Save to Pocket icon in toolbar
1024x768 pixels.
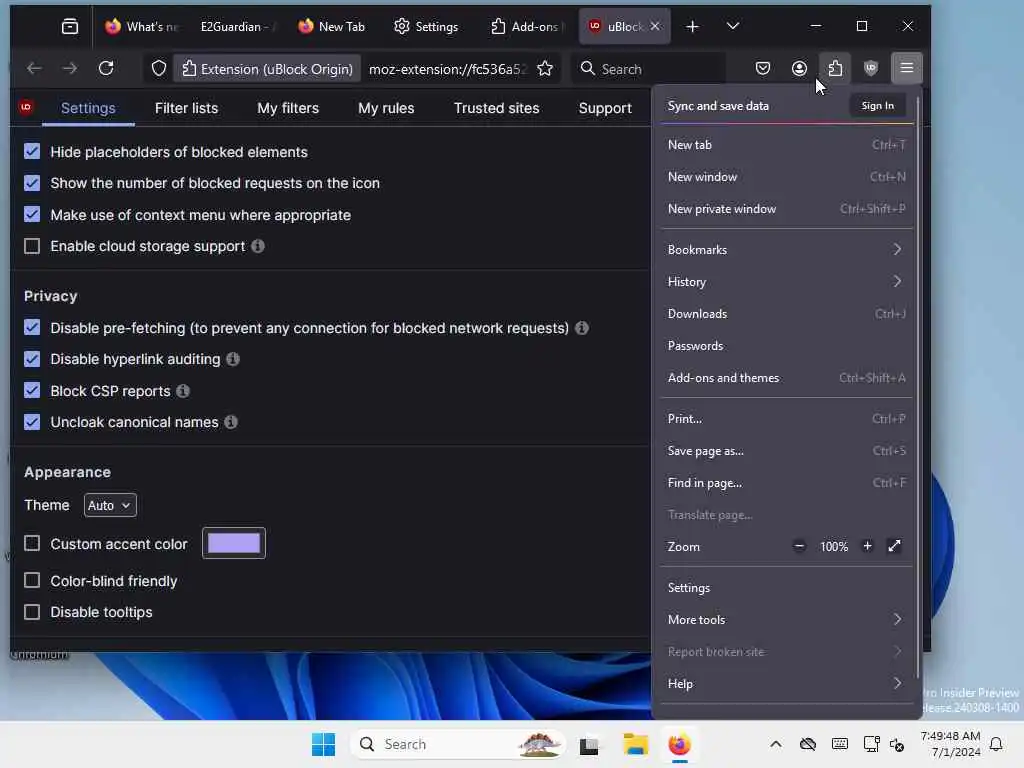click(x=763, y=68)
